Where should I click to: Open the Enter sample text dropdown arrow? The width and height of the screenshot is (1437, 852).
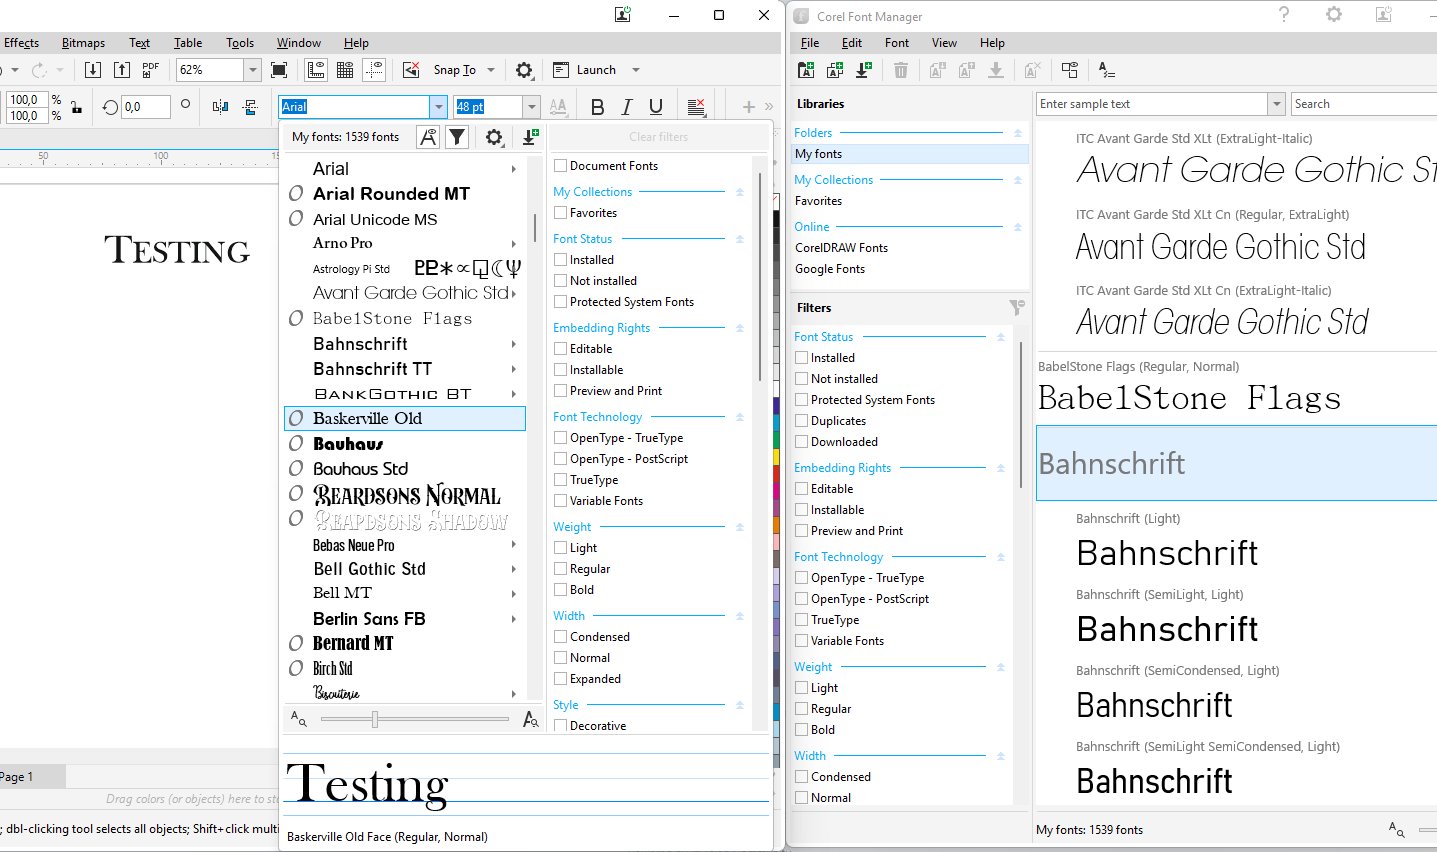tap(1276, 104)
